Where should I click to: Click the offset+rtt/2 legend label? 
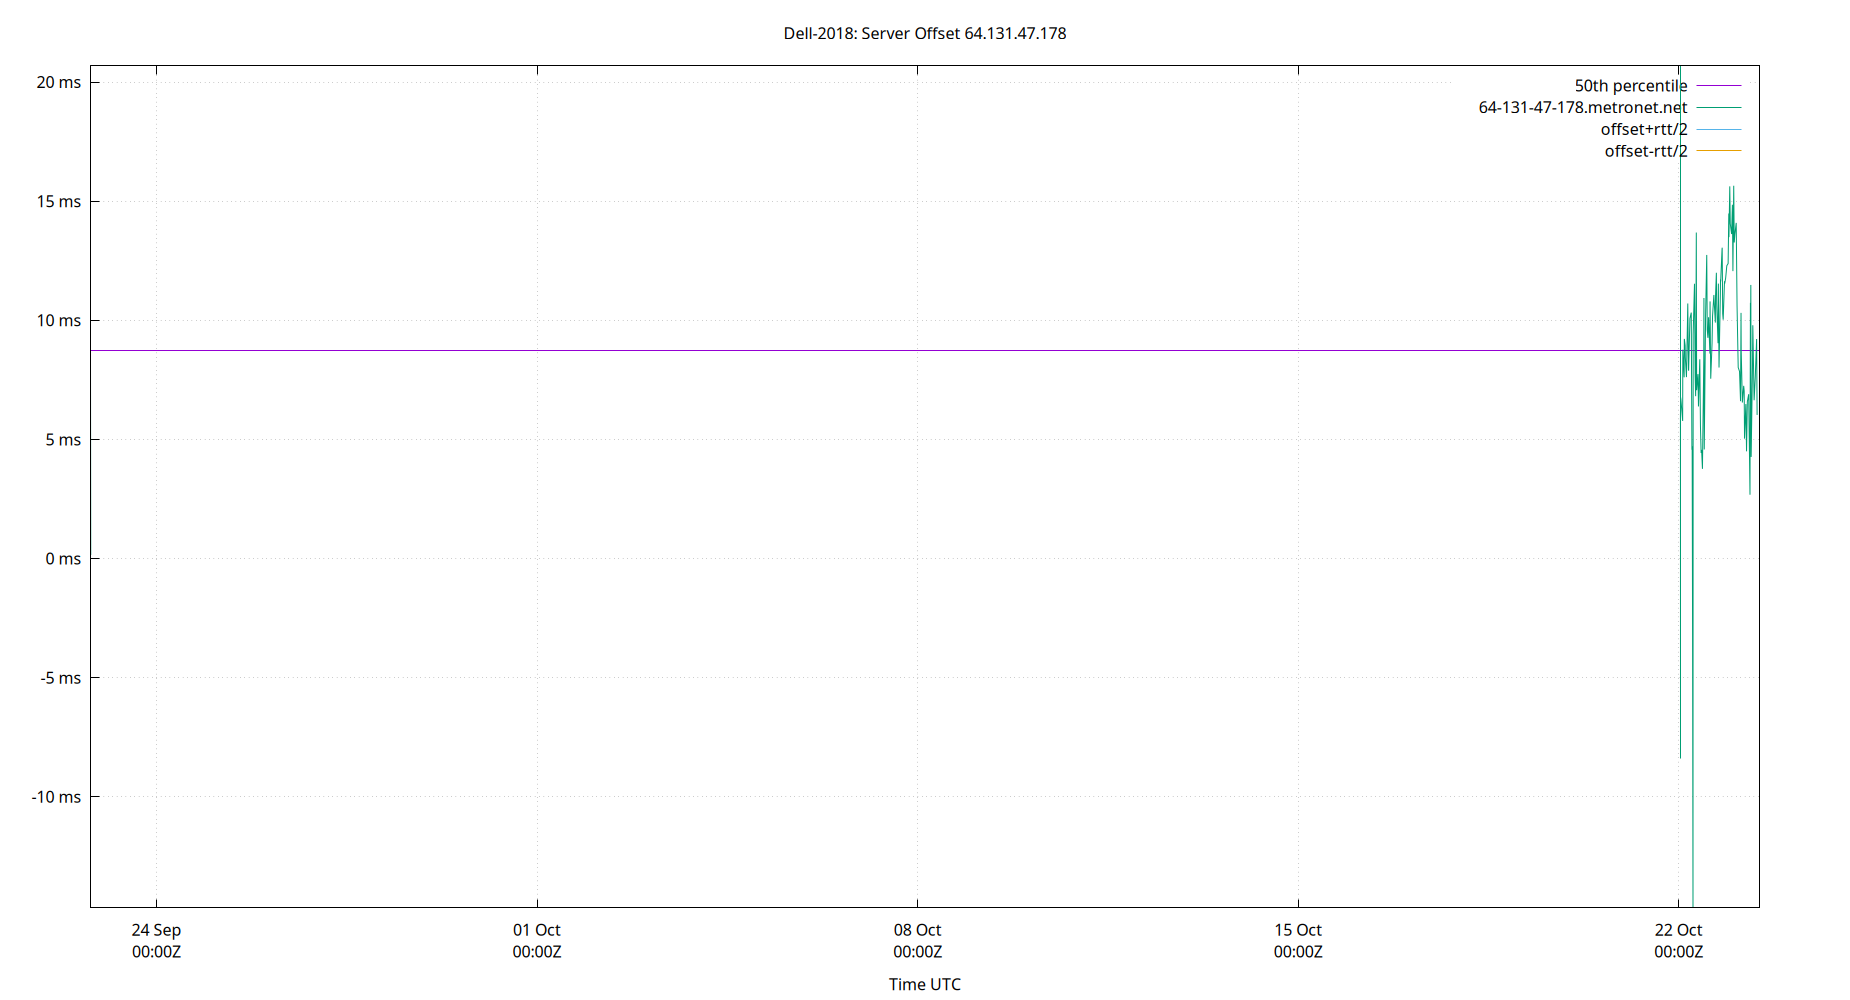[1644, 129]
